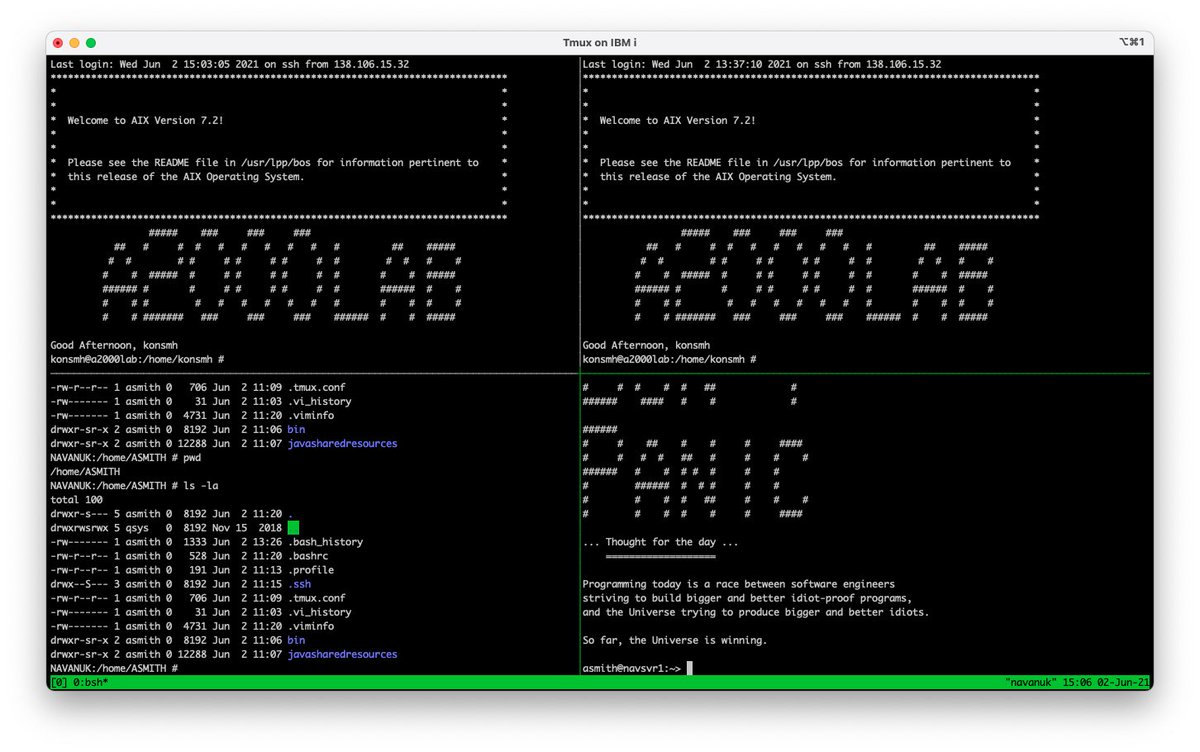The width and height of the screenshot is (1200, 752).
Task: Click the qsys directory row dated Nov 15 2018
Action: pos(175,527)
